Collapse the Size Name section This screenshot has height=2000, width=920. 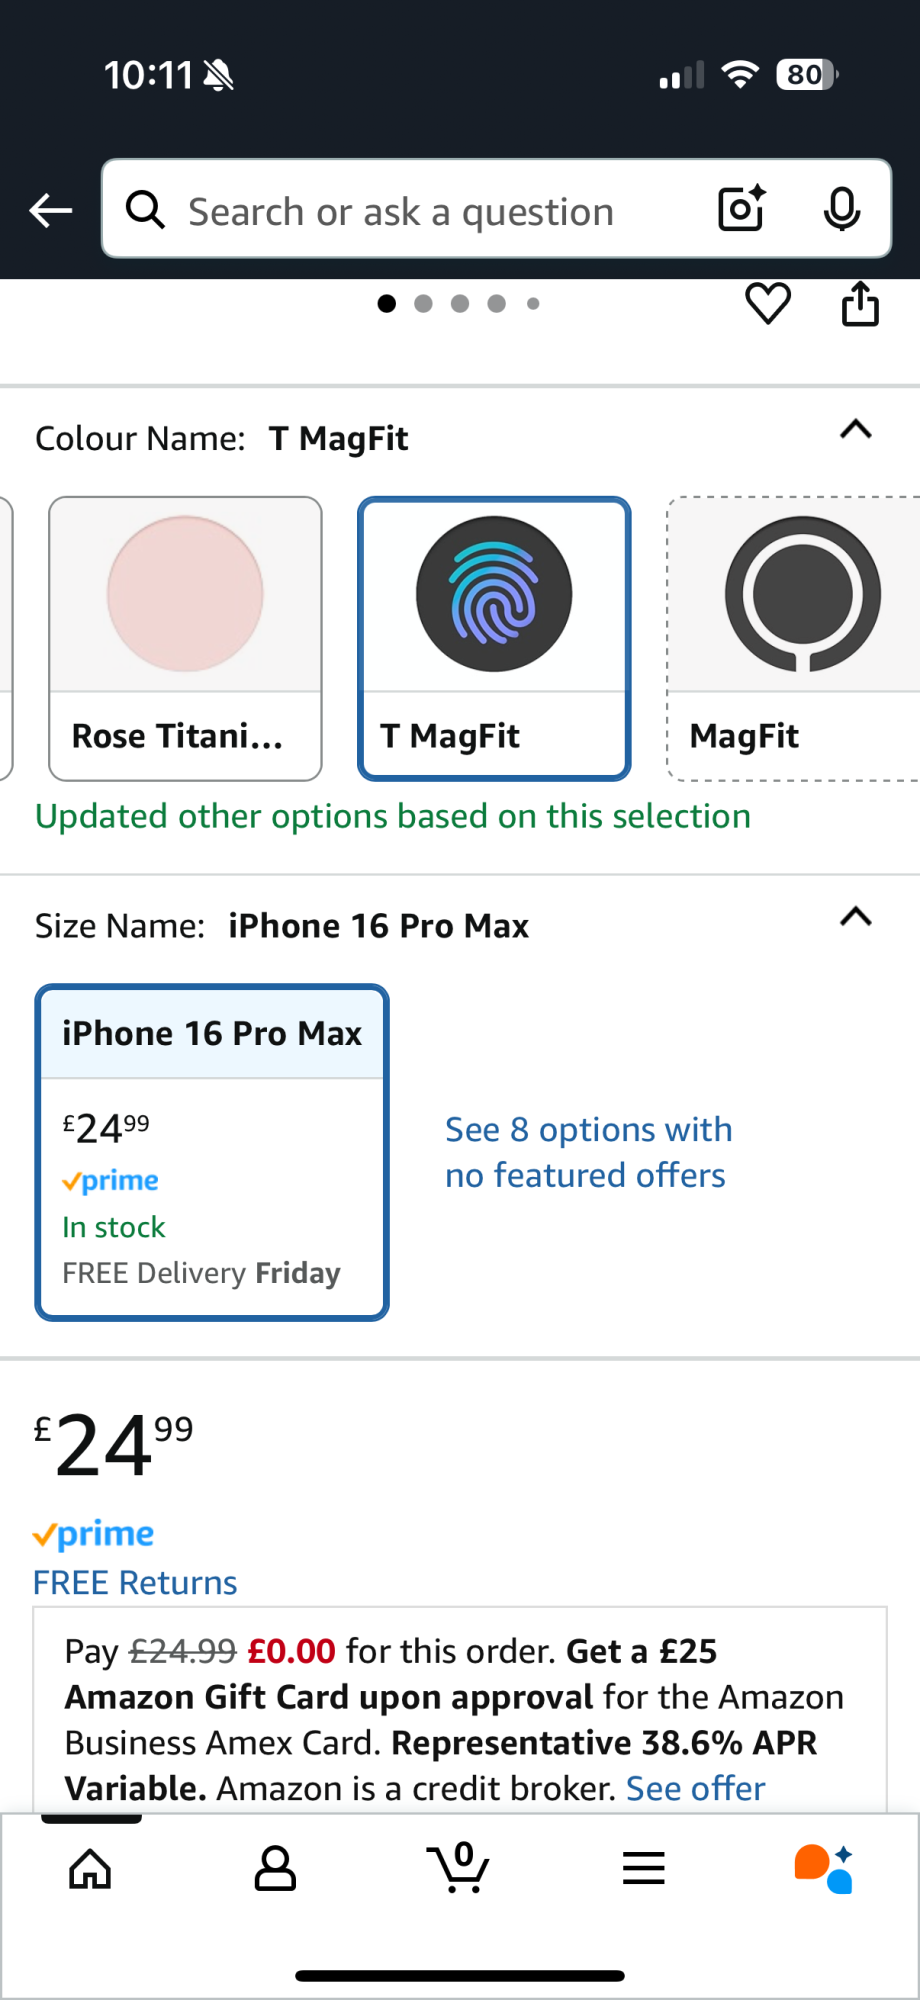(x=855, y=917)
